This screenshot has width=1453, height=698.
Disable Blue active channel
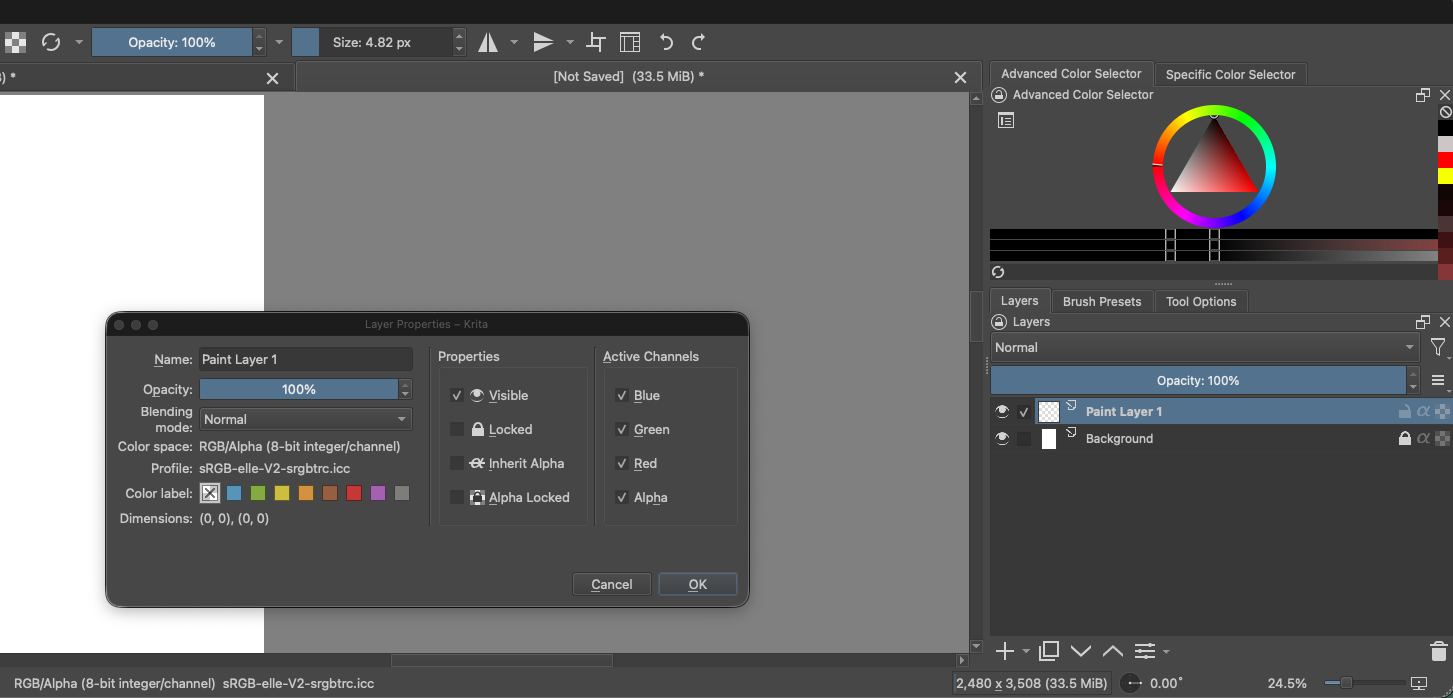622,395
